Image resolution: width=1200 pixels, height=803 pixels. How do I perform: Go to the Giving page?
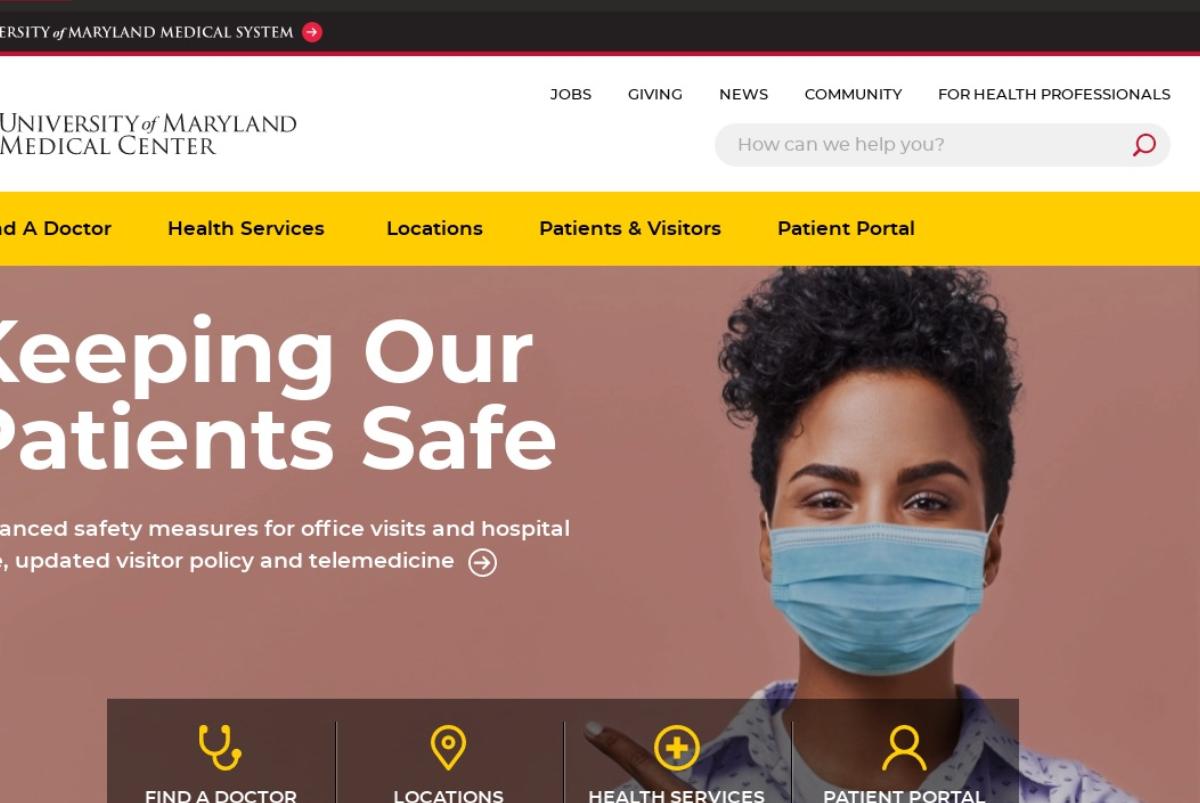(x=655, y=94)
